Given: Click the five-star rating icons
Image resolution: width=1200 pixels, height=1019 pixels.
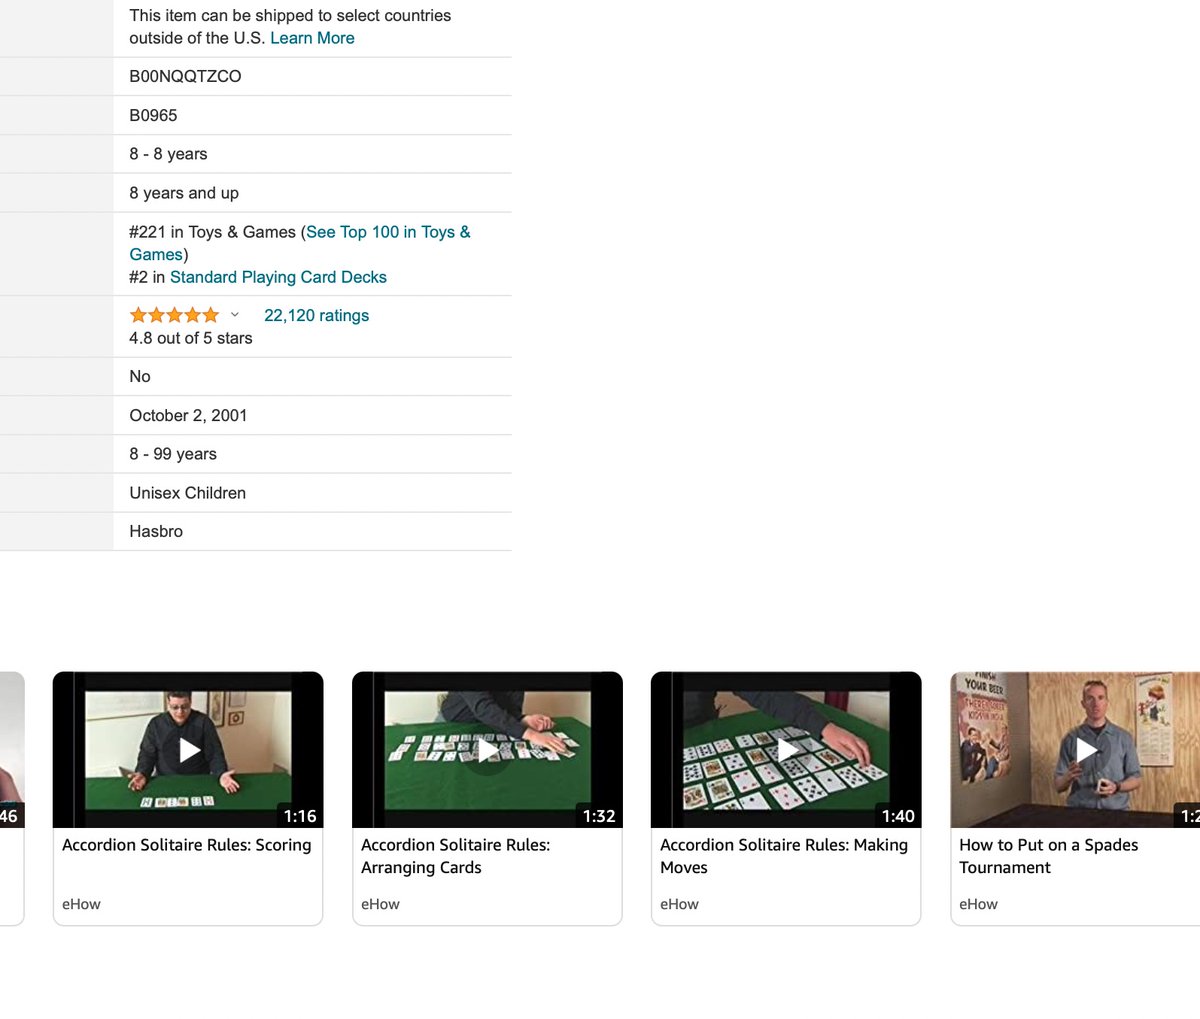Looking at the screenshot, I should click(x=174, y=315).
